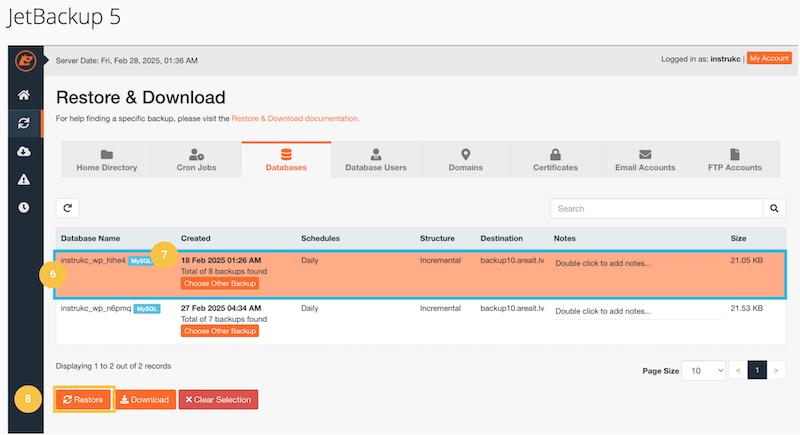Click the My Account button

[x=769, y=59]
